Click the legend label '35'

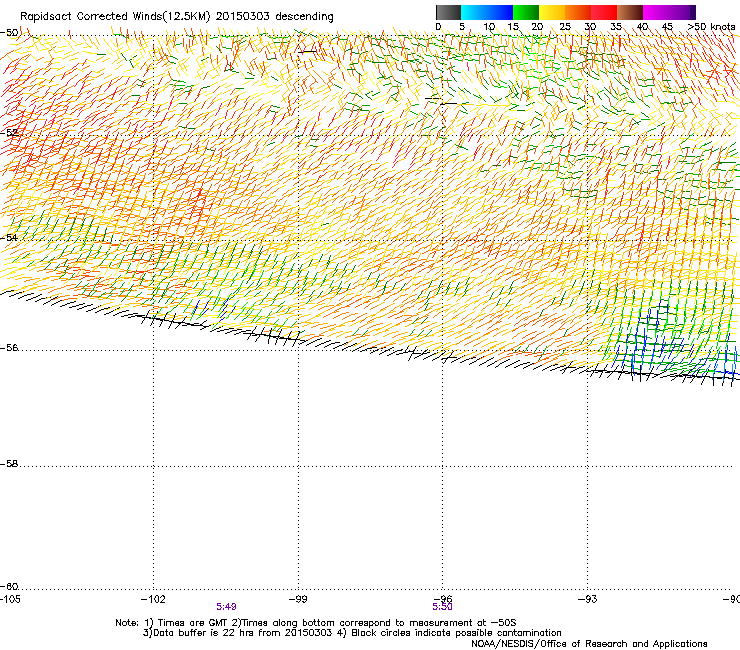[x=616, y=27]
